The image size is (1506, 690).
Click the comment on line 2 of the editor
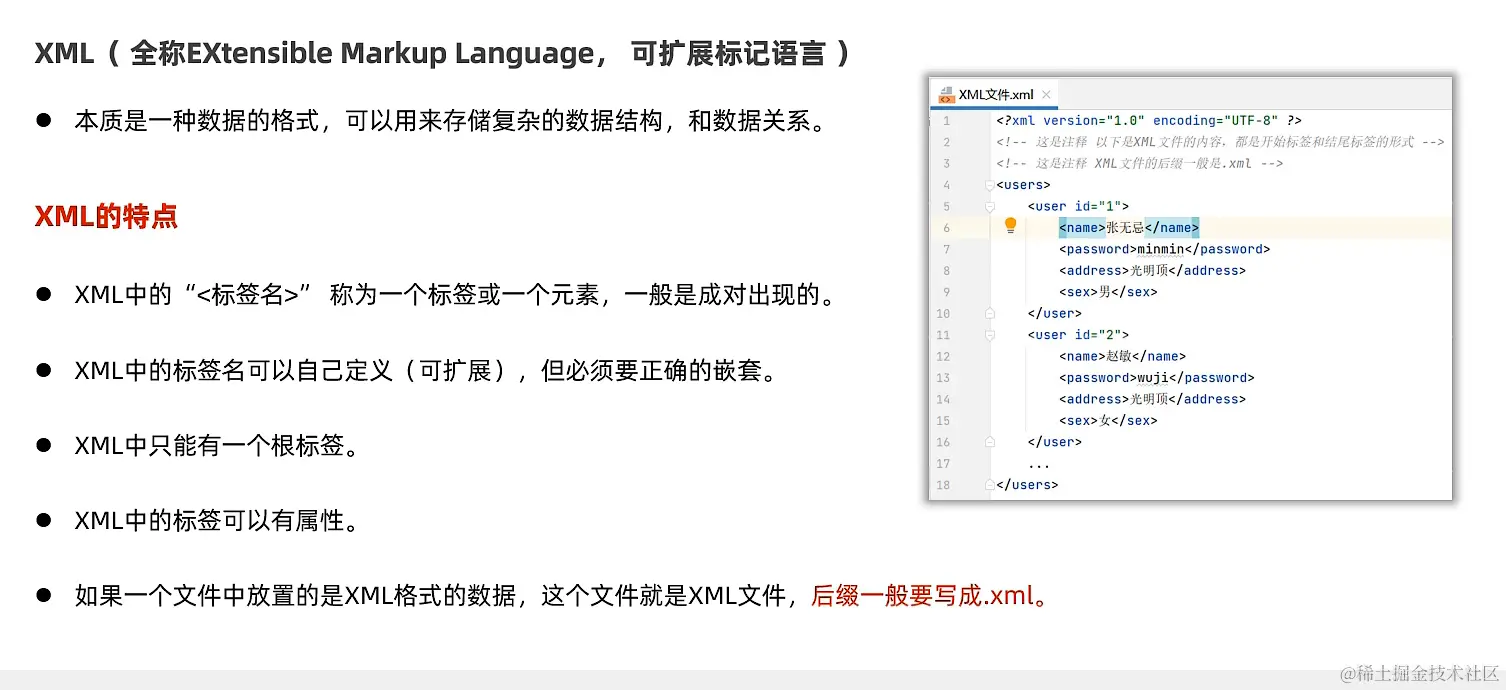(1220, 142)
